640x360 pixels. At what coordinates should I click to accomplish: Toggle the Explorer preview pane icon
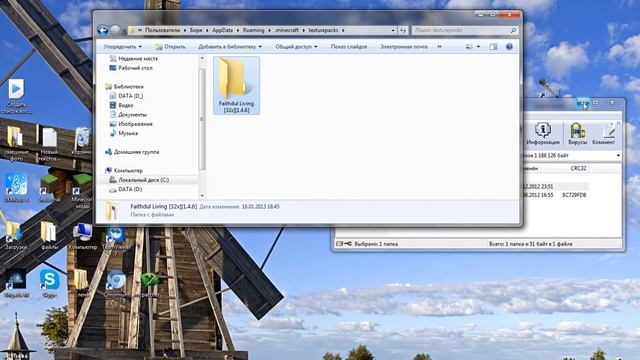click(493, 47)
